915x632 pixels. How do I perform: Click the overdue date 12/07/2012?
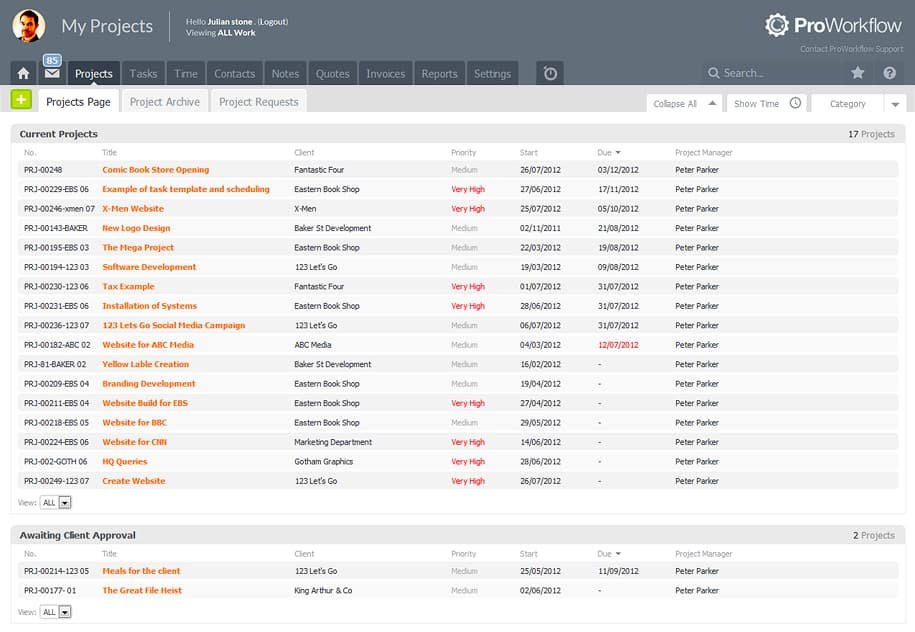[x=618, y=345]
